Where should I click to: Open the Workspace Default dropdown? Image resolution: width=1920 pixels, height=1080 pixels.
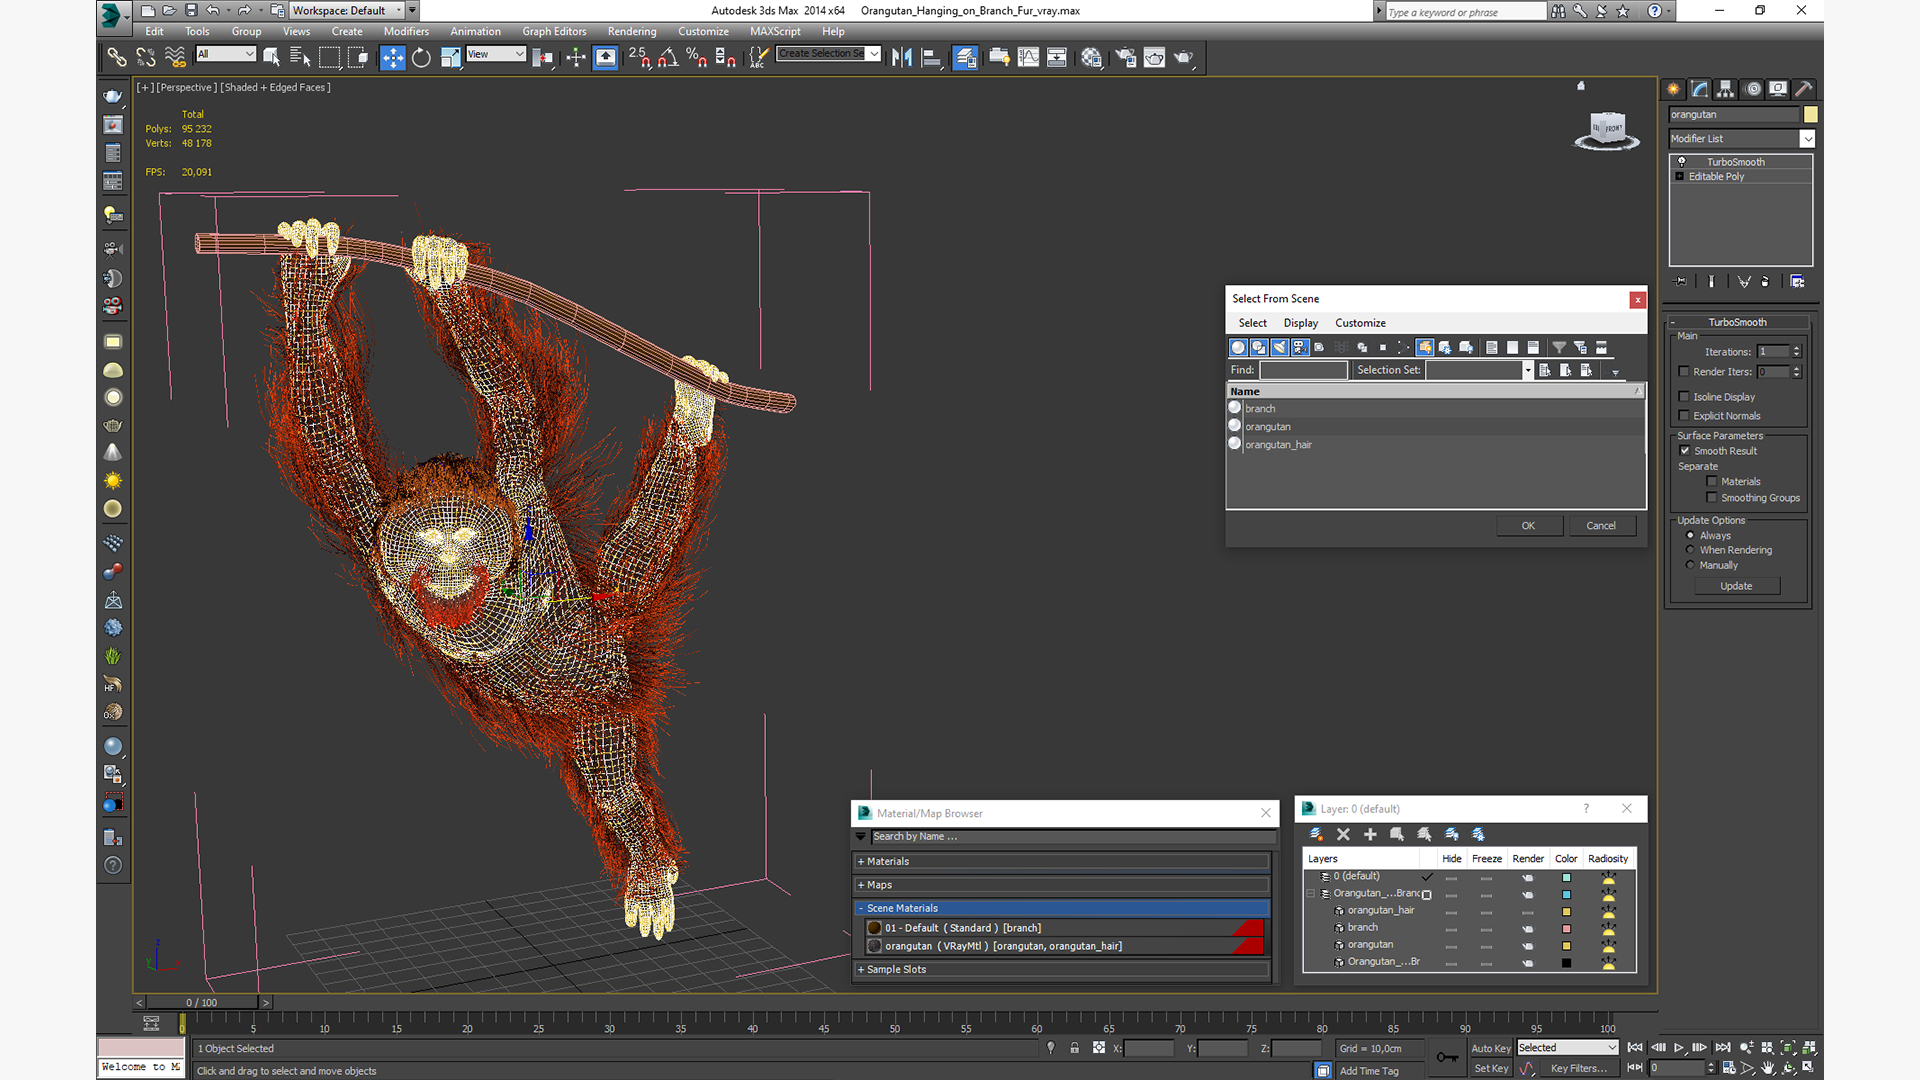tap(347, 10)
